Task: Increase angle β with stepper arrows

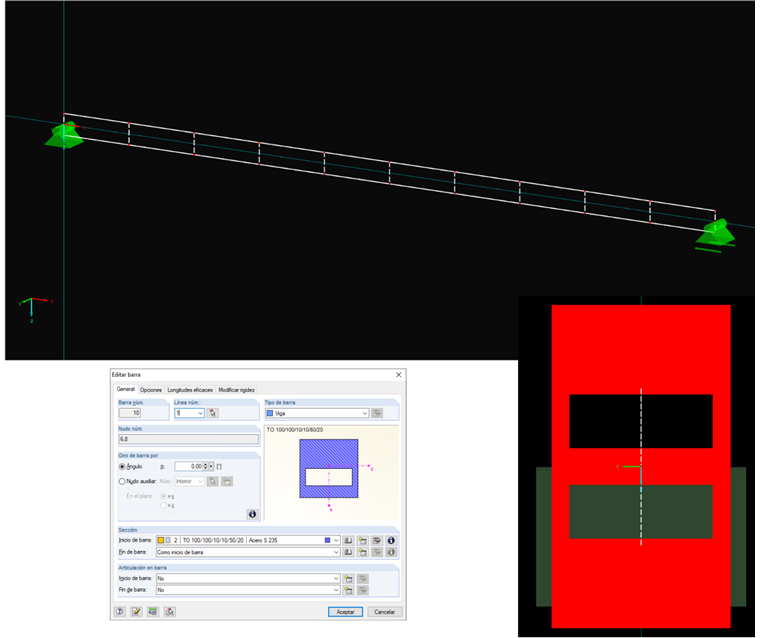Action: [x=206, y=464]
